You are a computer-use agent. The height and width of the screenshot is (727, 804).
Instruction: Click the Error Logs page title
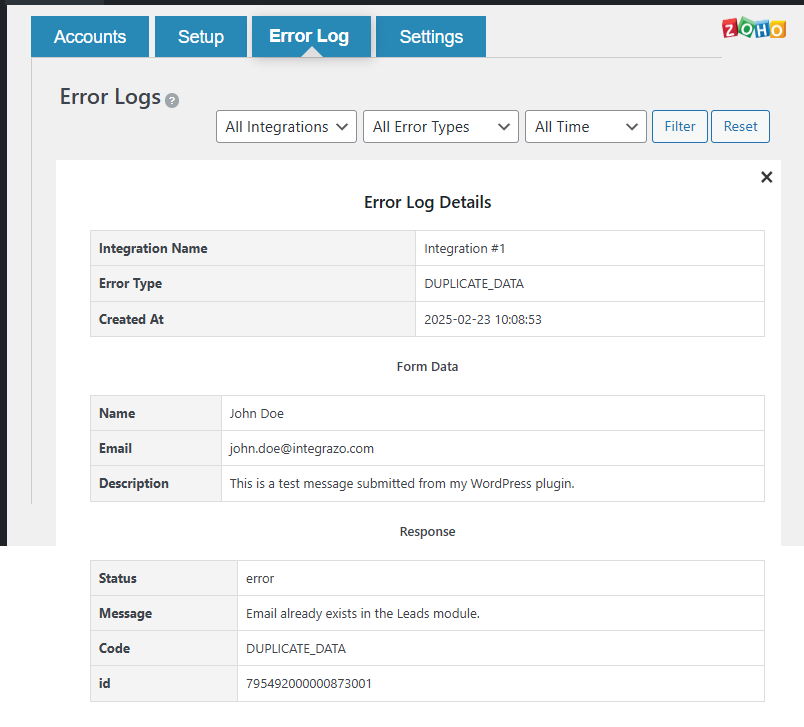(x=110, y=97)
